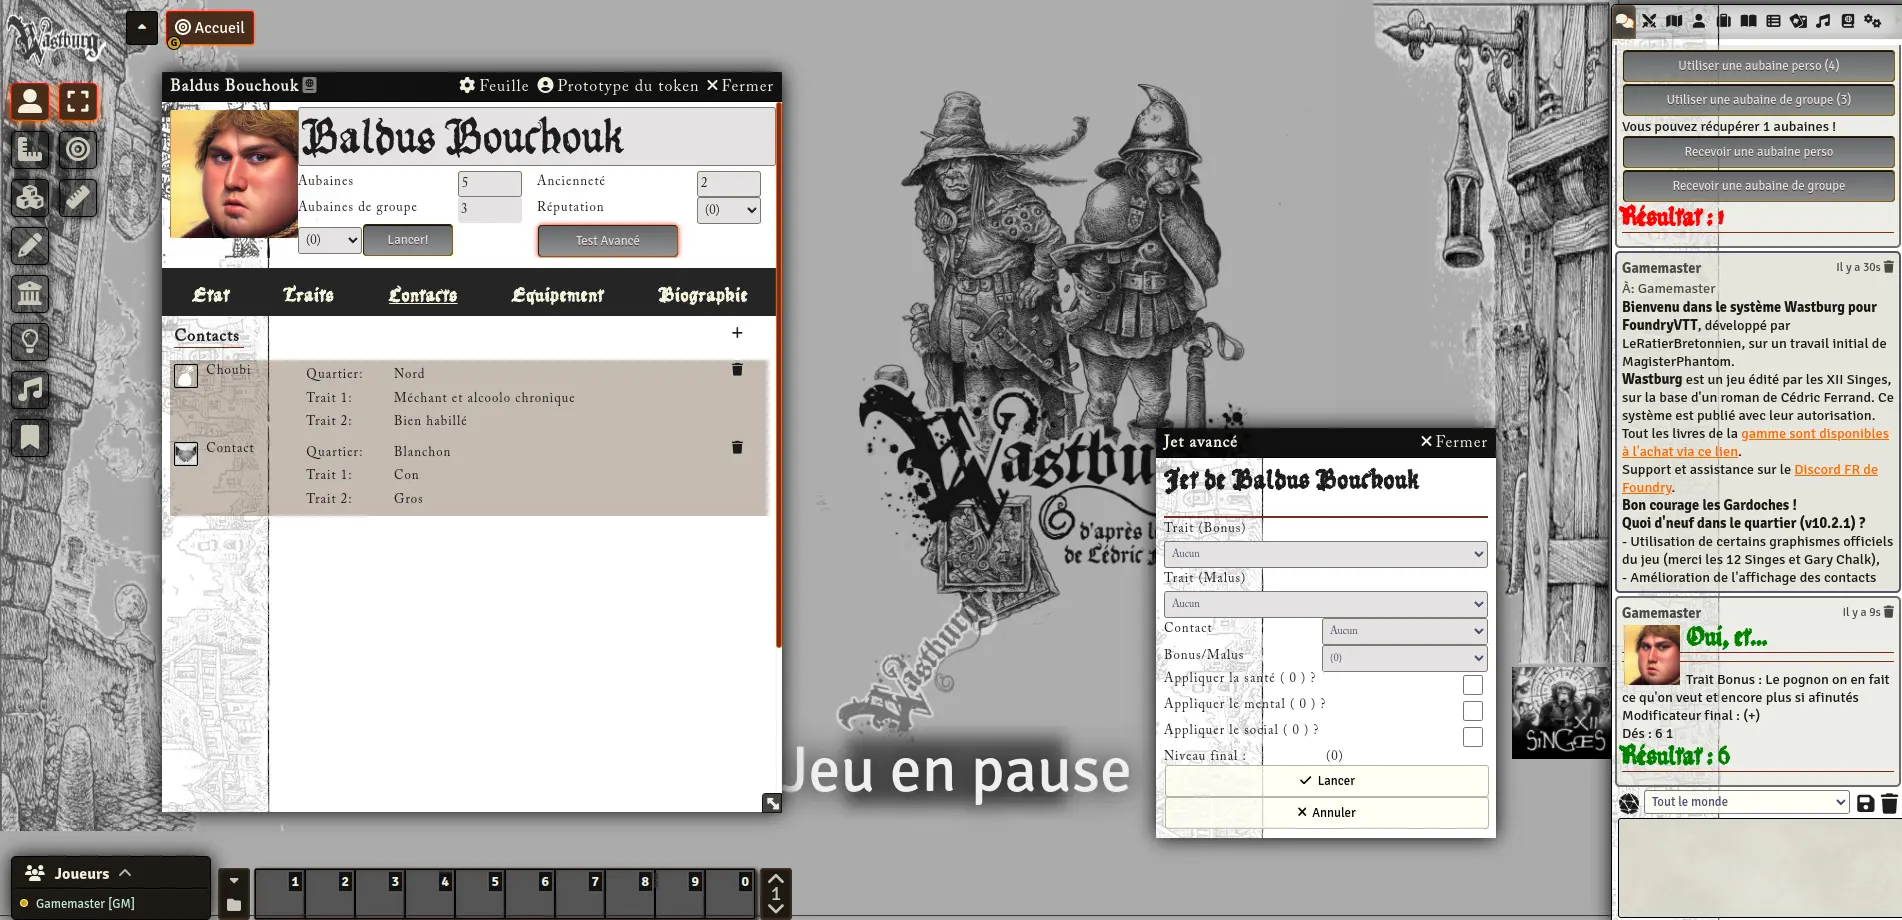1902x920 pixels.
Task: Select the Measurement Controls tool
Action: (x=30, y=149)
